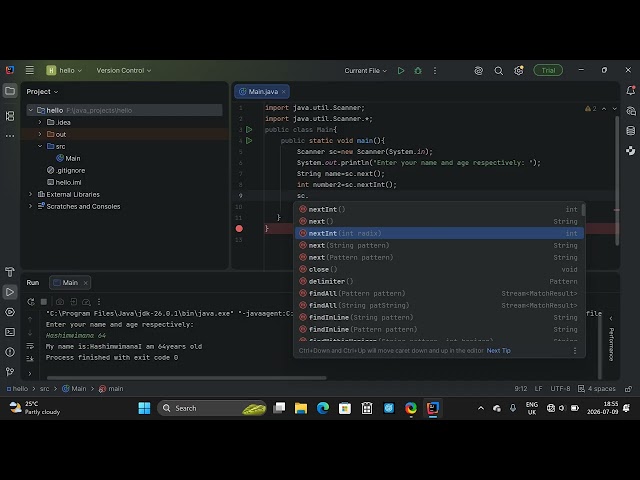The image size is (640, 480).
Task: Open the Git tool window icon
Action: coord(10,371)
